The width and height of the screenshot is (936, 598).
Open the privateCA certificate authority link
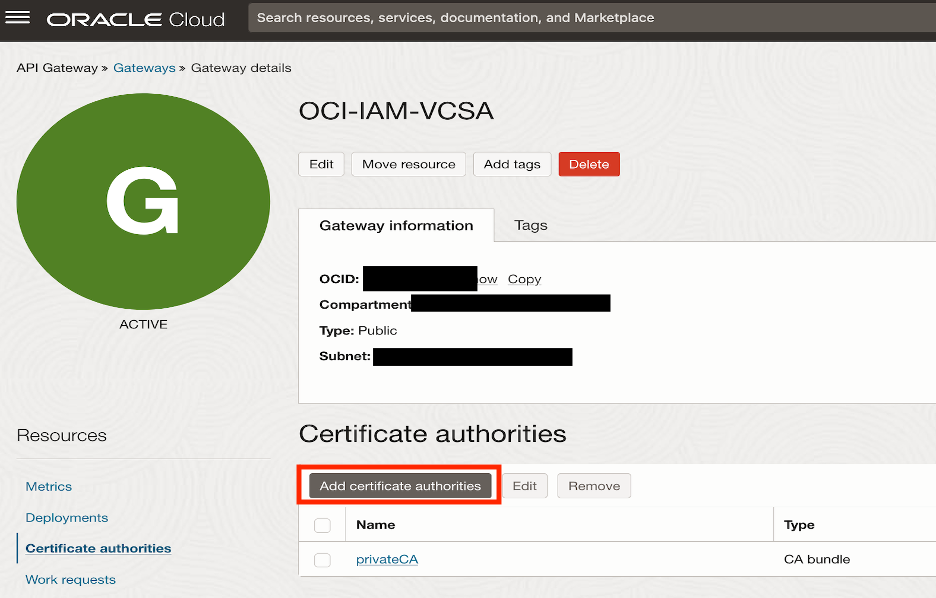pos(387,560)
